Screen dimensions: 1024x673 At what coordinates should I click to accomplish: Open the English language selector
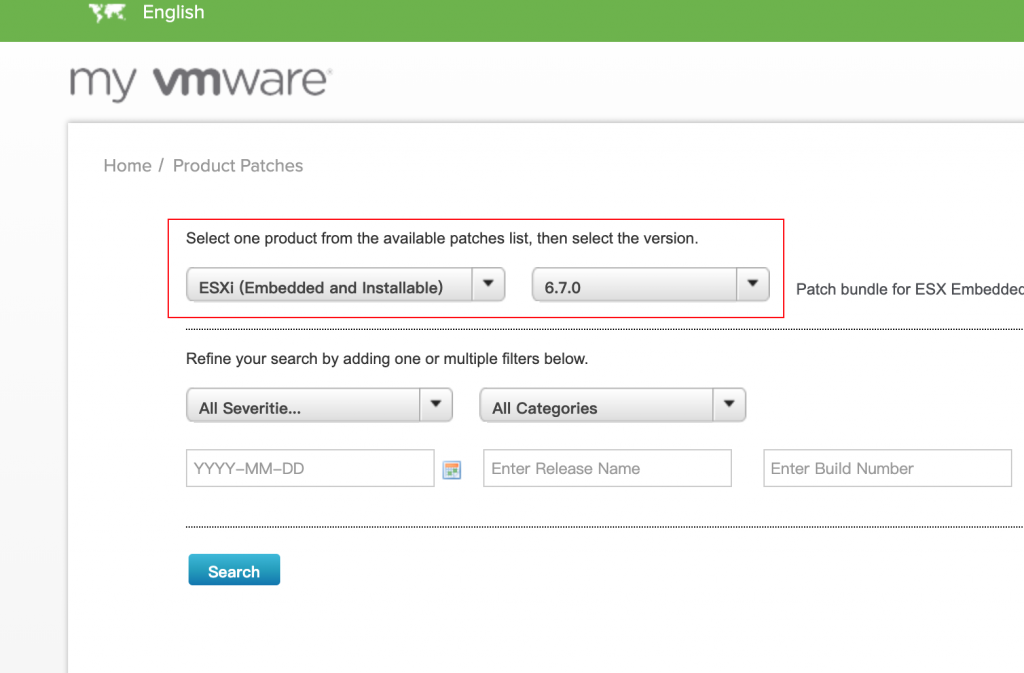click(173, 13)
